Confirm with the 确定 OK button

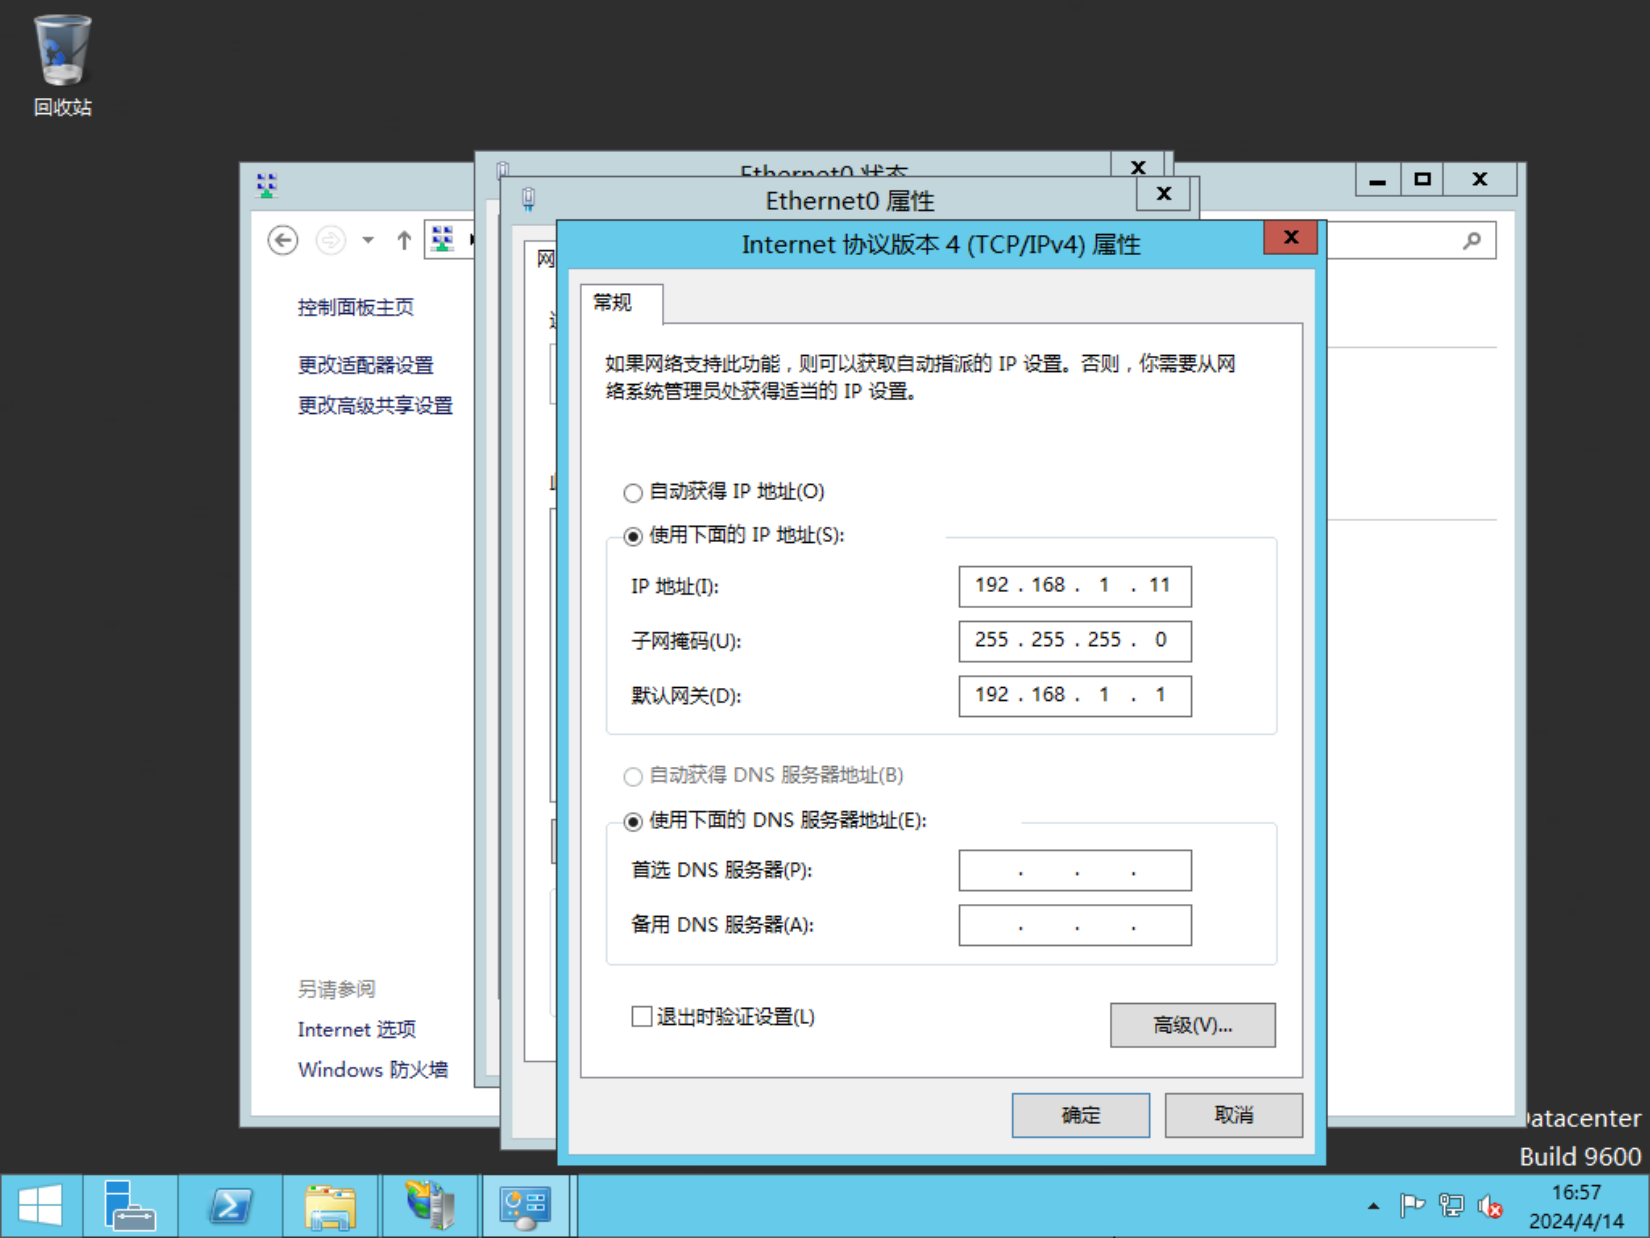(1081, 1115)
